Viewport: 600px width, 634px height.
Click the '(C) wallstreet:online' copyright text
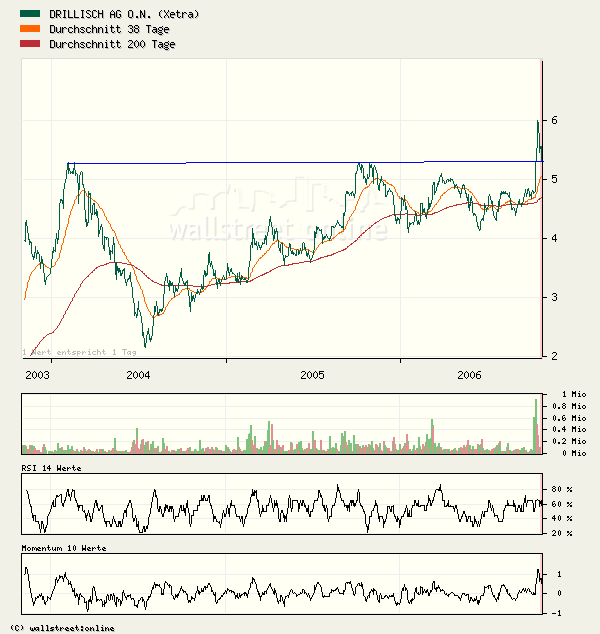point(62,628)
